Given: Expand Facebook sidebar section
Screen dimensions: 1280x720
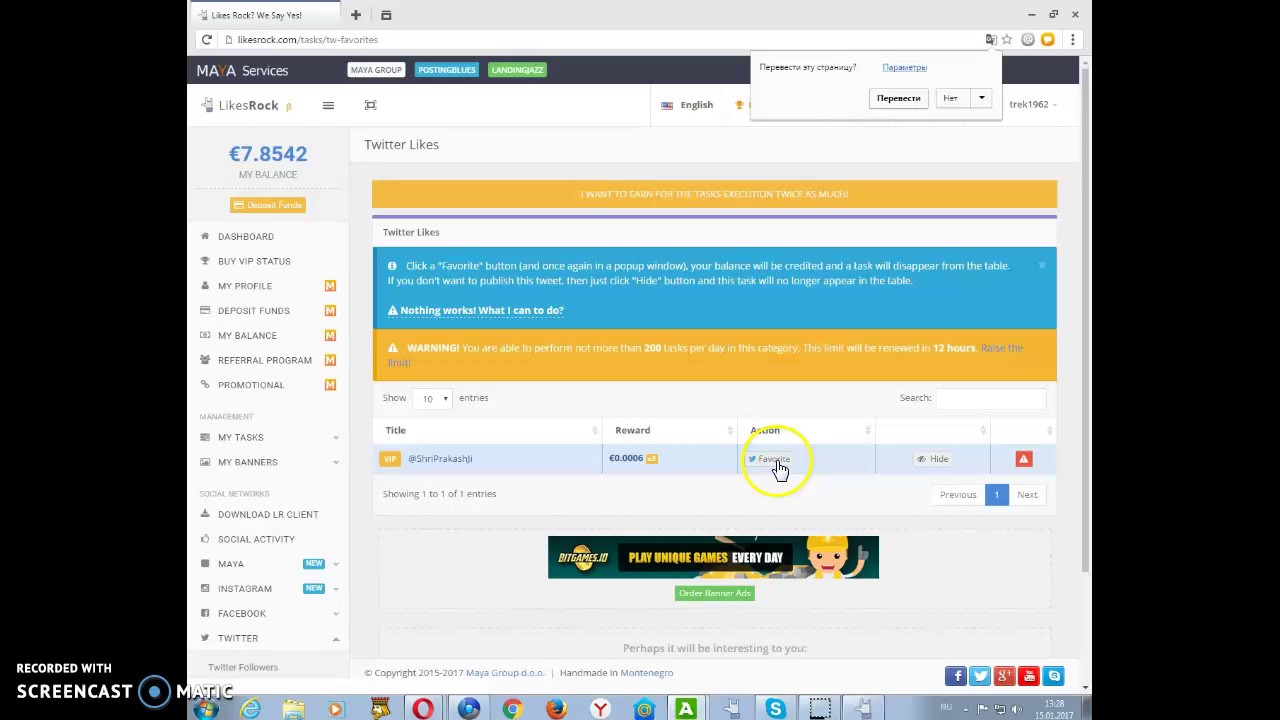Looking at the screenshot, I should pos(270,613).
